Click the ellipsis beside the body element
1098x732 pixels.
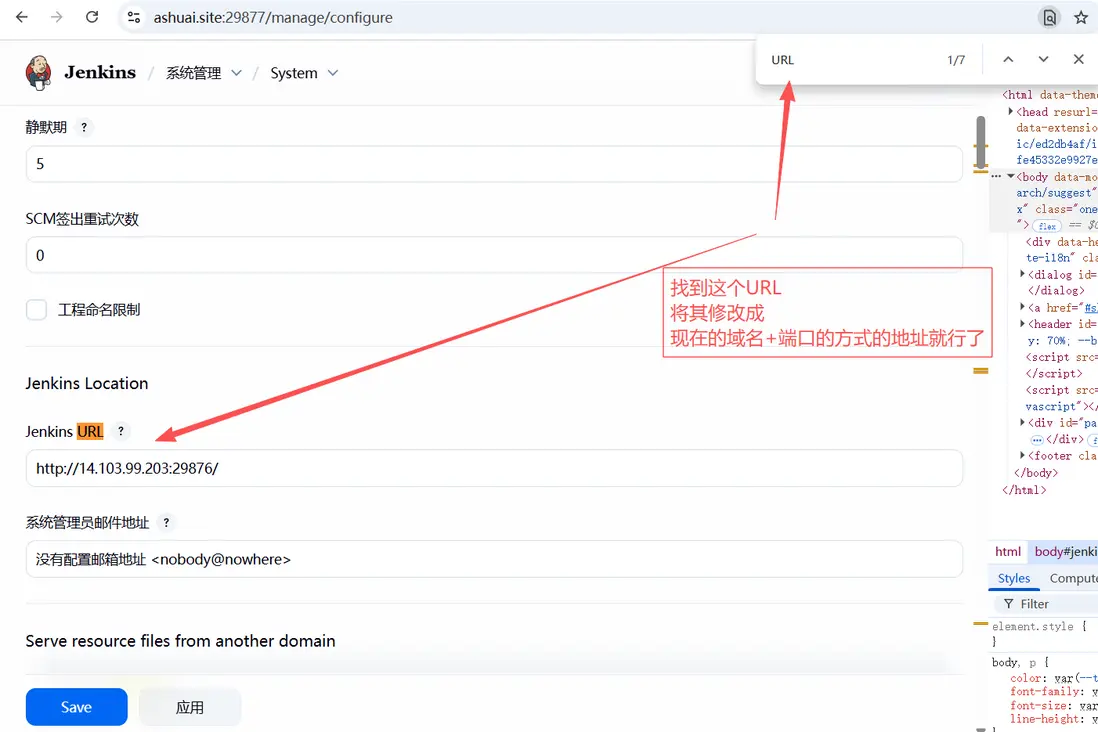[996, 177]
